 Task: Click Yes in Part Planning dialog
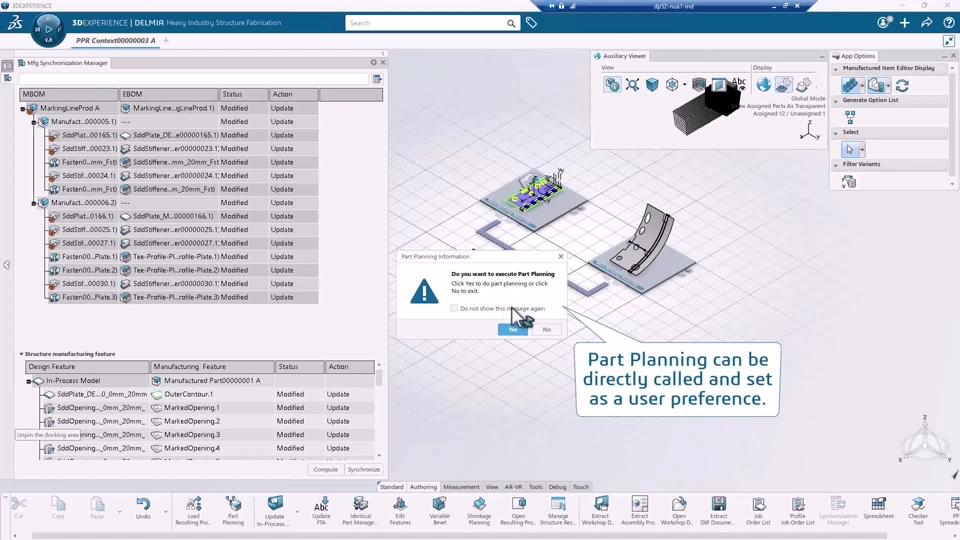513,329
